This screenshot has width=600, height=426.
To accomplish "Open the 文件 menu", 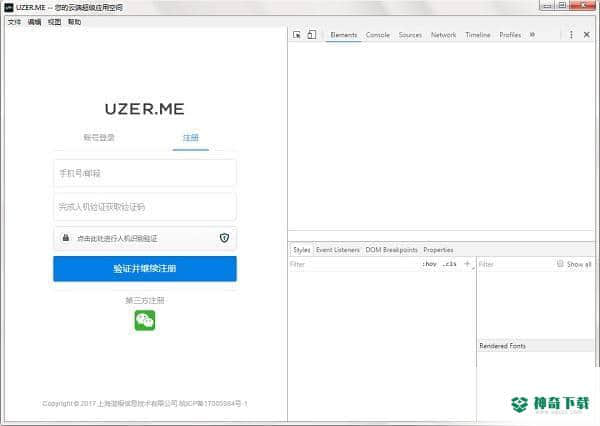I will [x=14, y=22].
